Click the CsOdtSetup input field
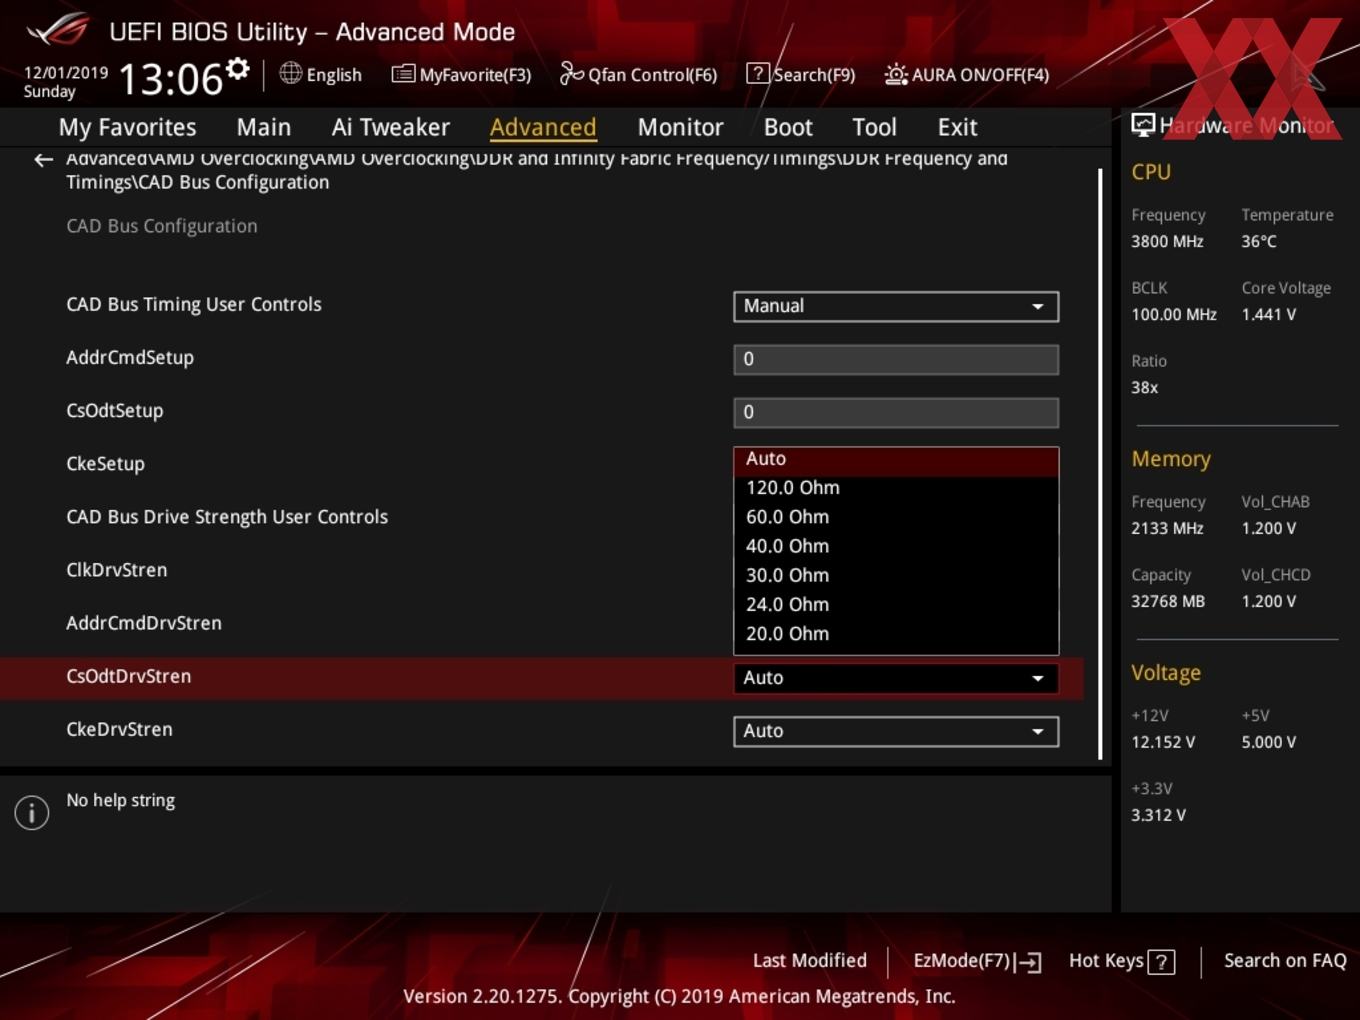 point(896,412)
